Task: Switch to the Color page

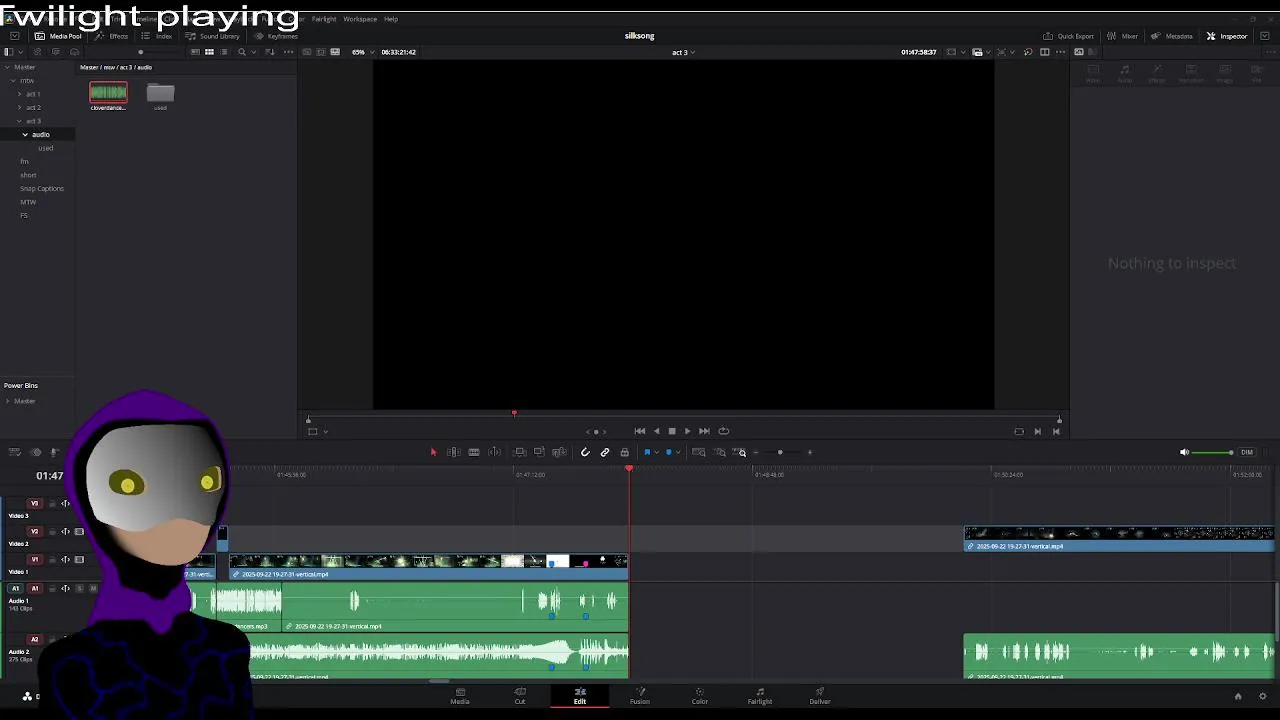Action: 700,695
